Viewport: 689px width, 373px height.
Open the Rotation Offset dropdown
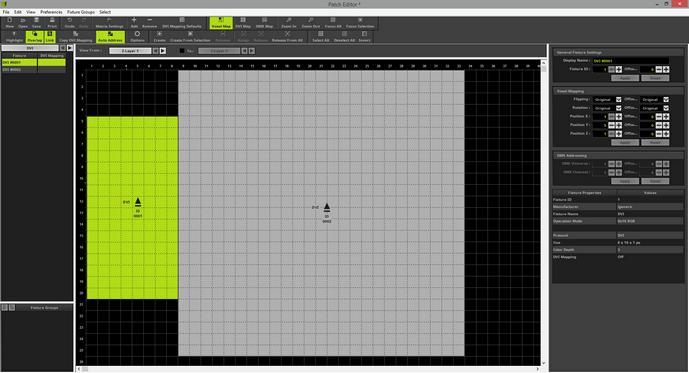pyautogui.click(x=654, y=108)
